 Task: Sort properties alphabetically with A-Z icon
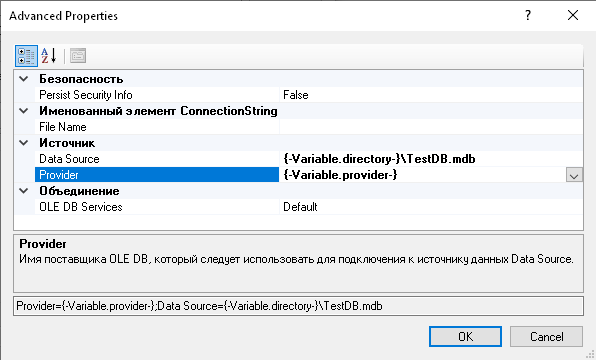click(49, 56)
